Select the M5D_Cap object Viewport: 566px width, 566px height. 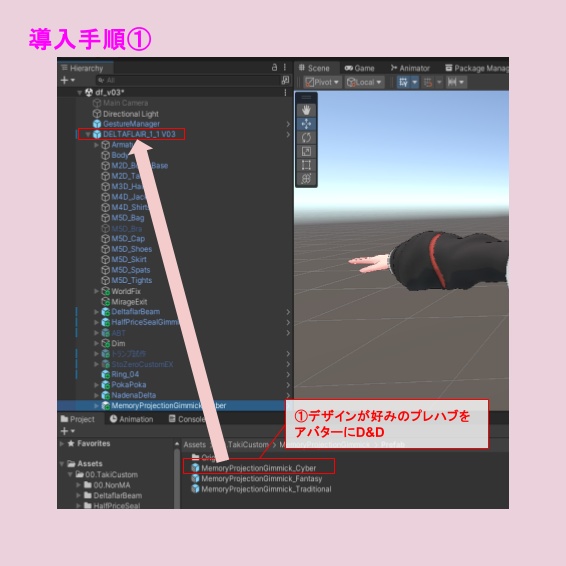pos(128,239)
